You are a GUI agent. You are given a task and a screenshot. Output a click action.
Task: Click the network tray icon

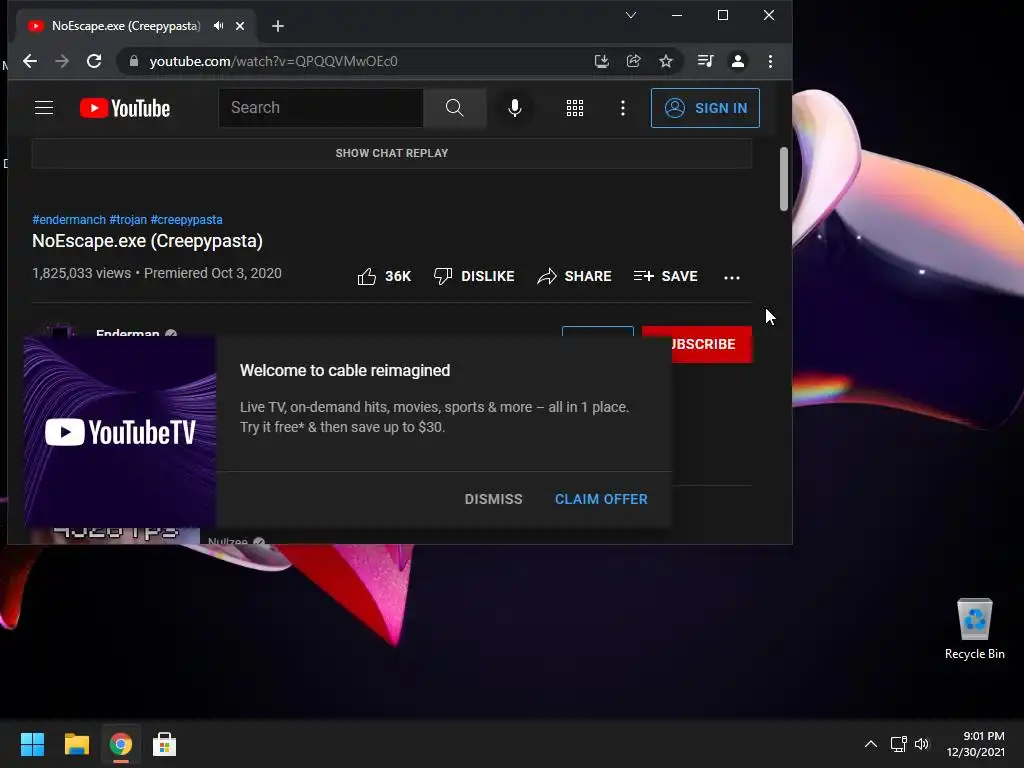[x=899, y=744]
